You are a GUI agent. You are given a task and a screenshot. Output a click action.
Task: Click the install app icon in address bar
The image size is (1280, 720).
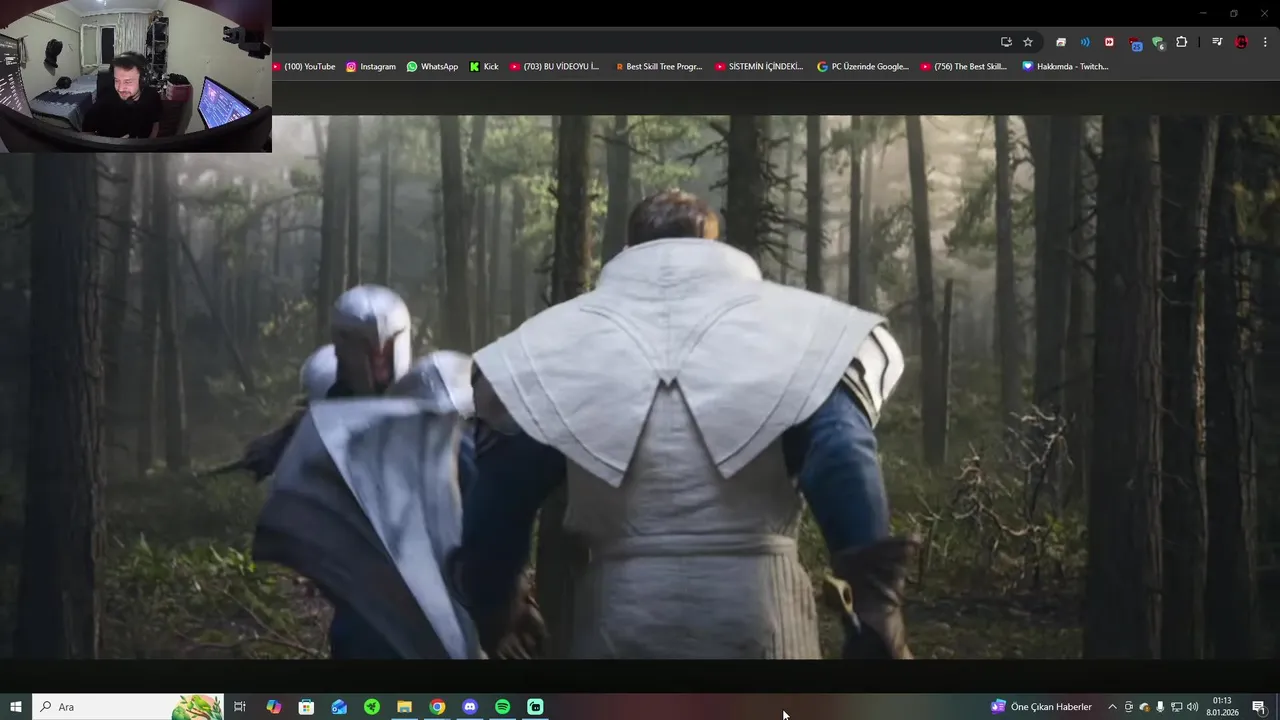pyautogui.click(x=1006, y=42)
